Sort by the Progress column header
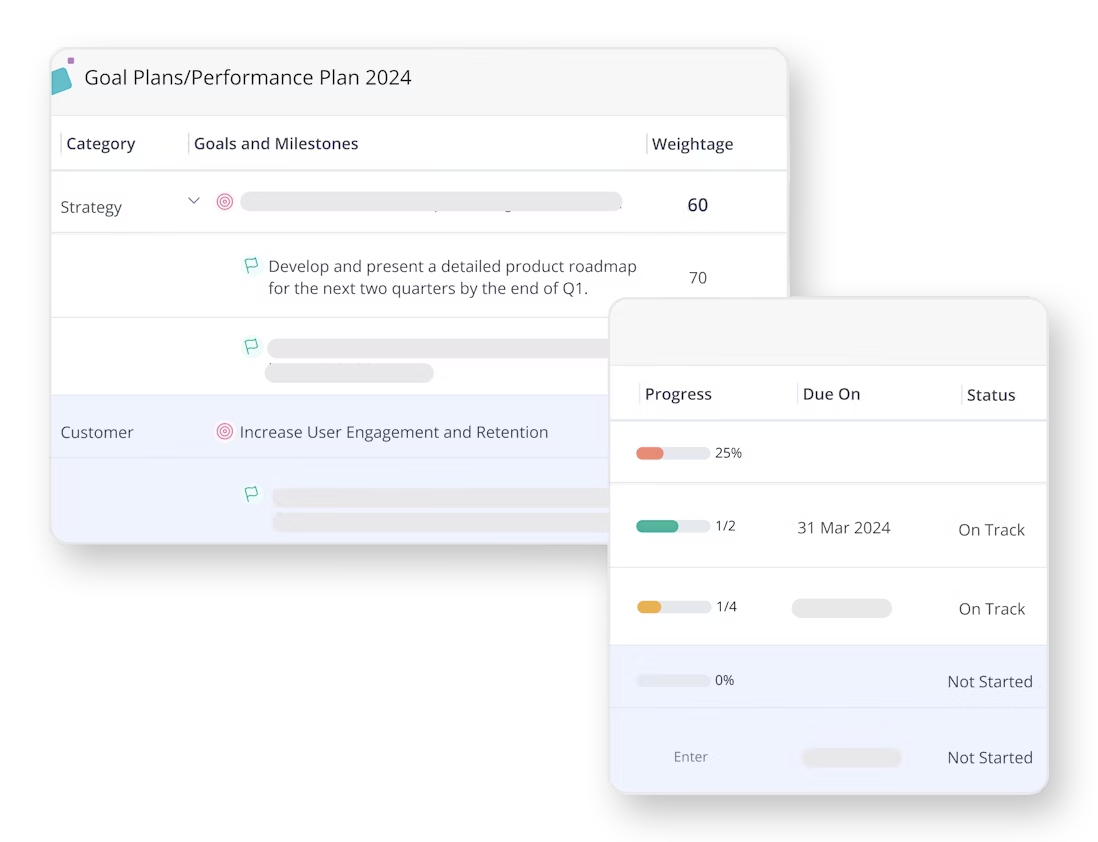This screenshot has height=842, width=1098. [678, 394]
